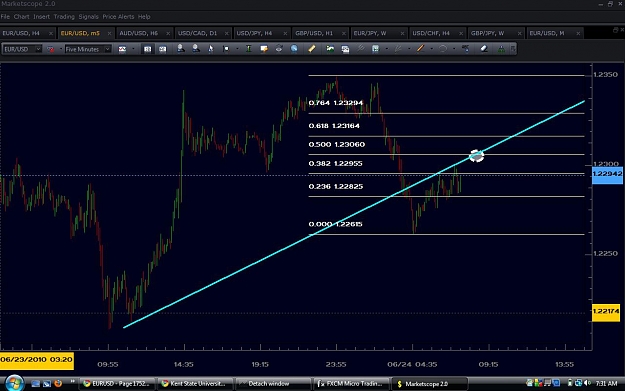This screenshot has height=391, width=625.
Task: Click the red icon next to EUR/USD selector
Action: pyautogui.click(x=51, y=49)
